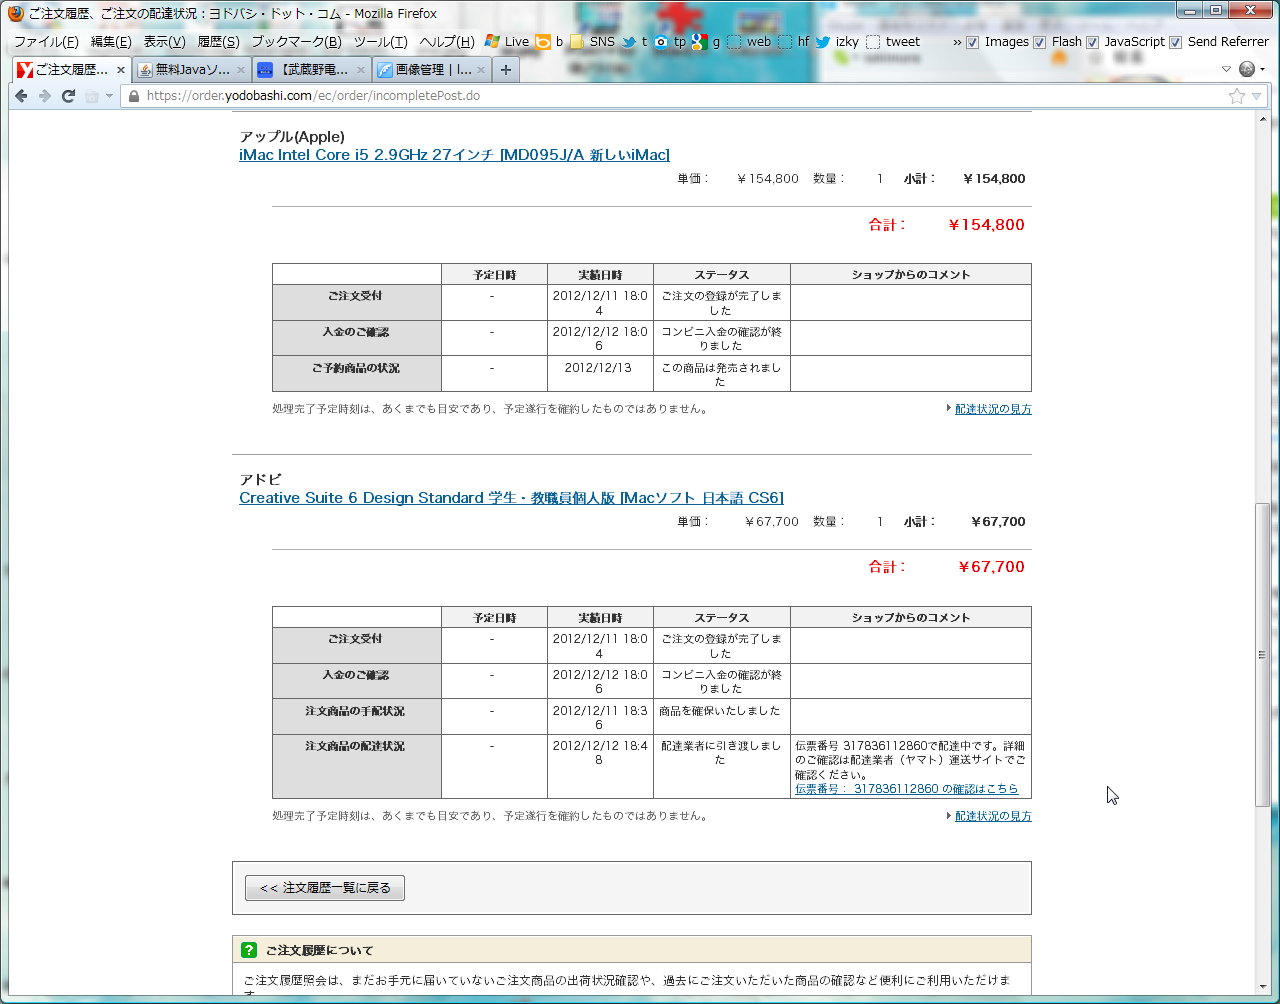
Task: Click the 配達状況の見方 link under the Adobe table
Action: (x=993, y=816)
